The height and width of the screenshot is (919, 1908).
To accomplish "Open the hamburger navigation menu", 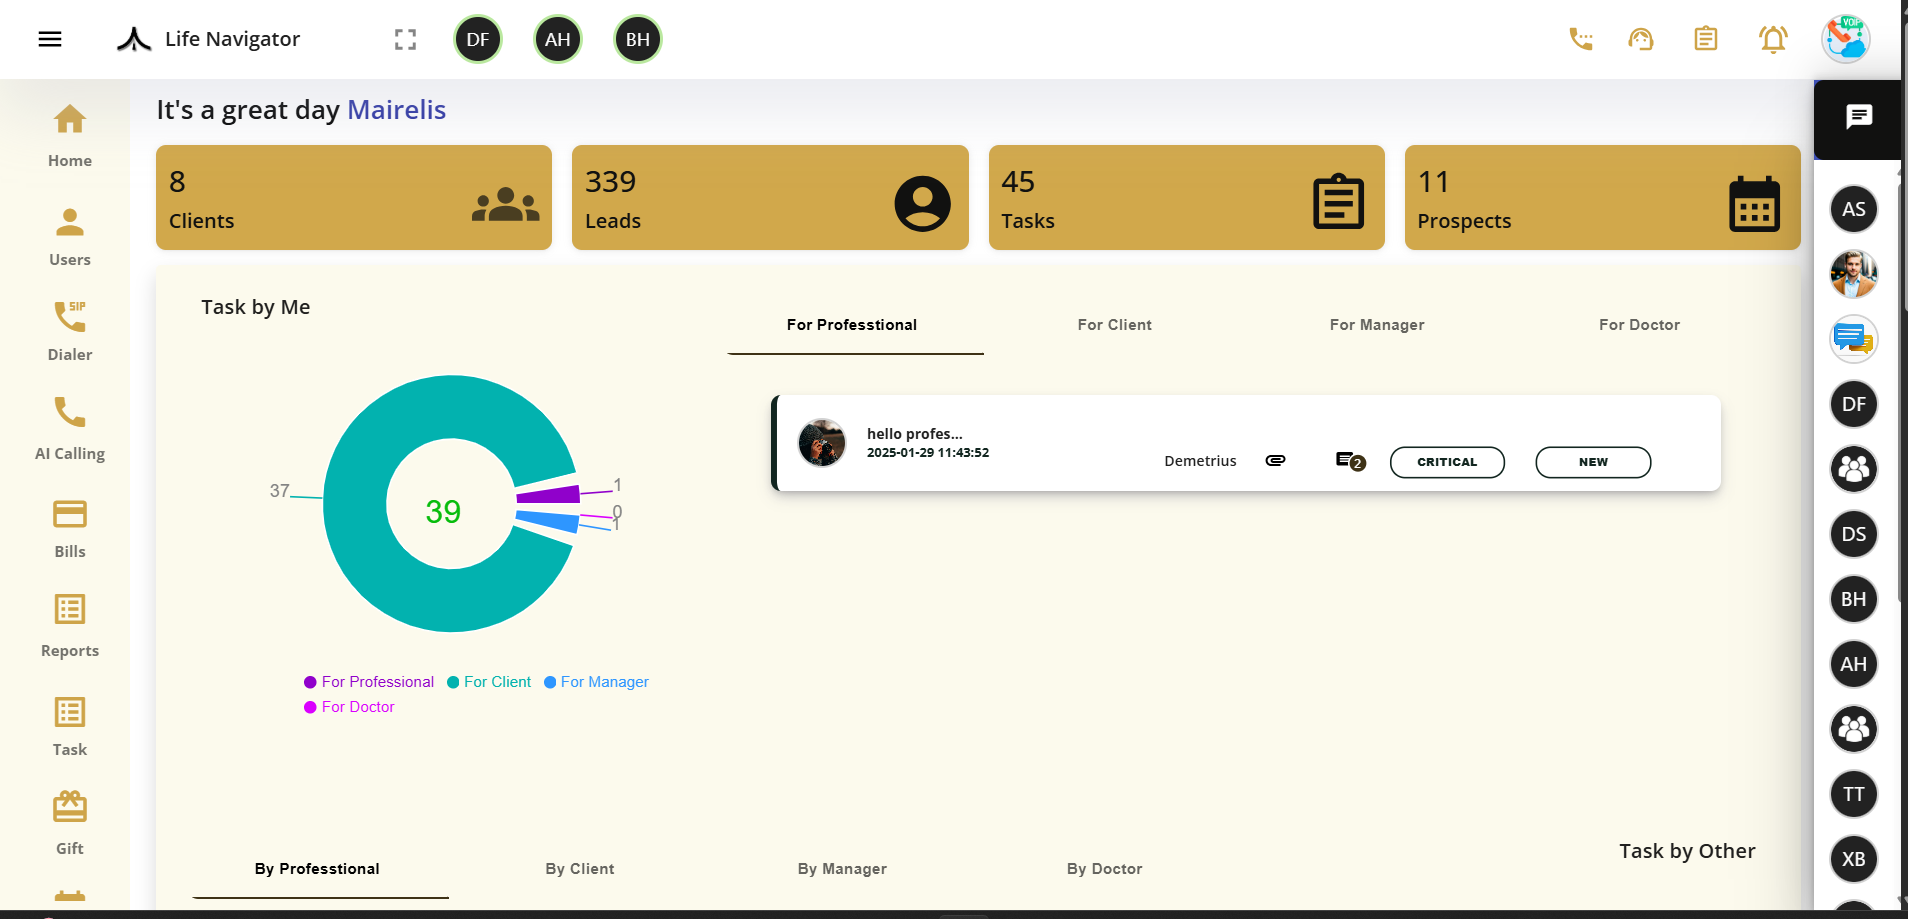I will [x=49, y=38].
